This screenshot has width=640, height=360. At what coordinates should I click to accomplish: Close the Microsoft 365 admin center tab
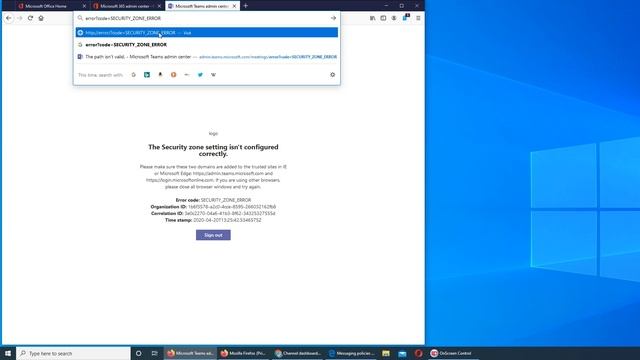tap(159, 6)
